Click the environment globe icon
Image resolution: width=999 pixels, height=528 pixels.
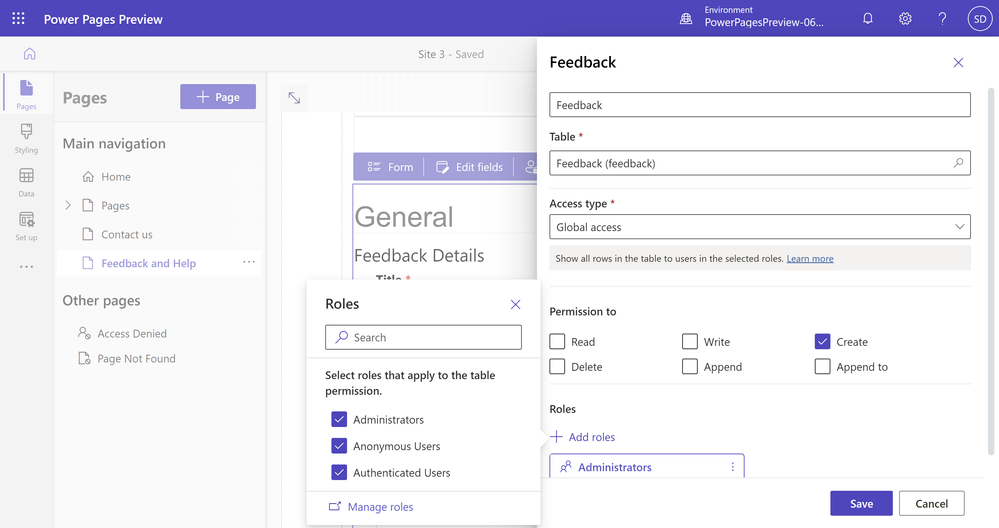click(x=686, y=19)
